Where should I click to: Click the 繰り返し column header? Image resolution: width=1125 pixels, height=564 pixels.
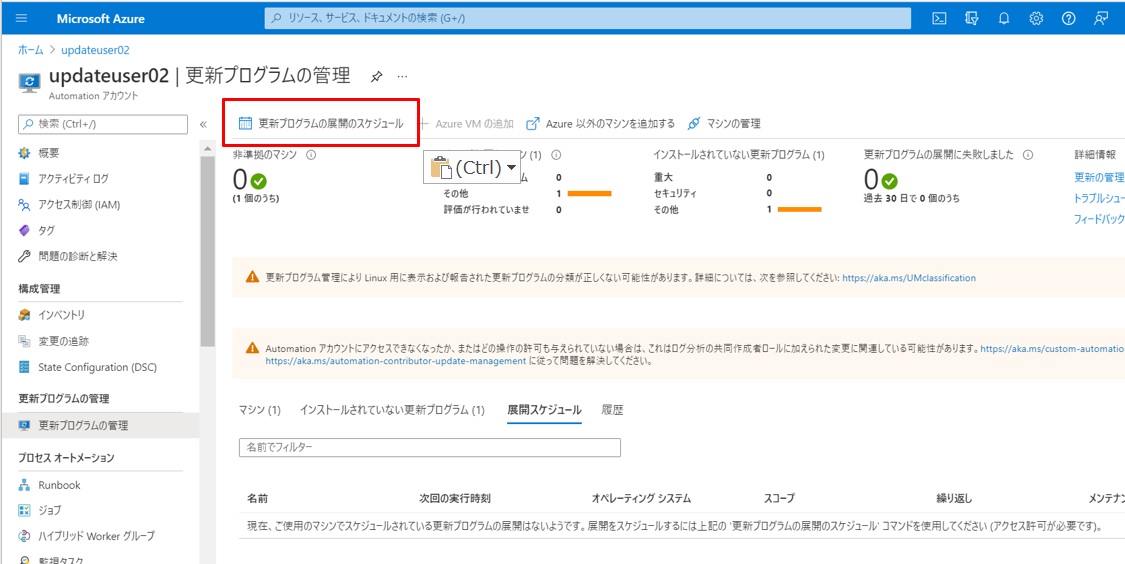tap(954, 498)
